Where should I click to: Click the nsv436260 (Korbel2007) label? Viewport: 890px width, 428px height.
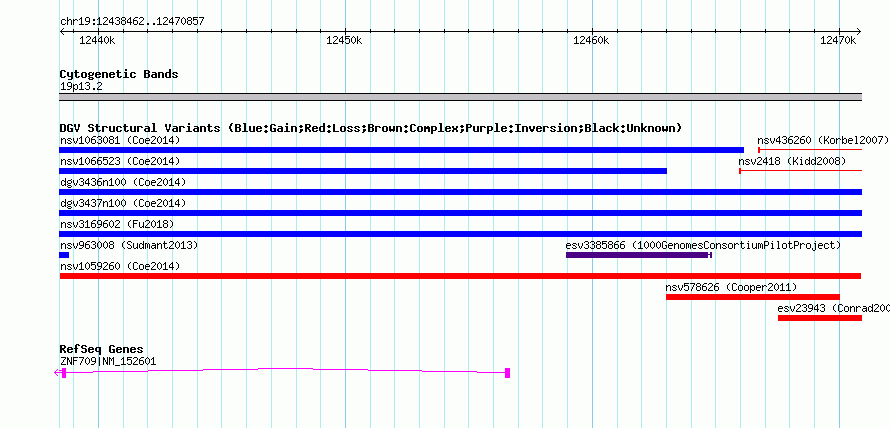click(x=822, y=140)
